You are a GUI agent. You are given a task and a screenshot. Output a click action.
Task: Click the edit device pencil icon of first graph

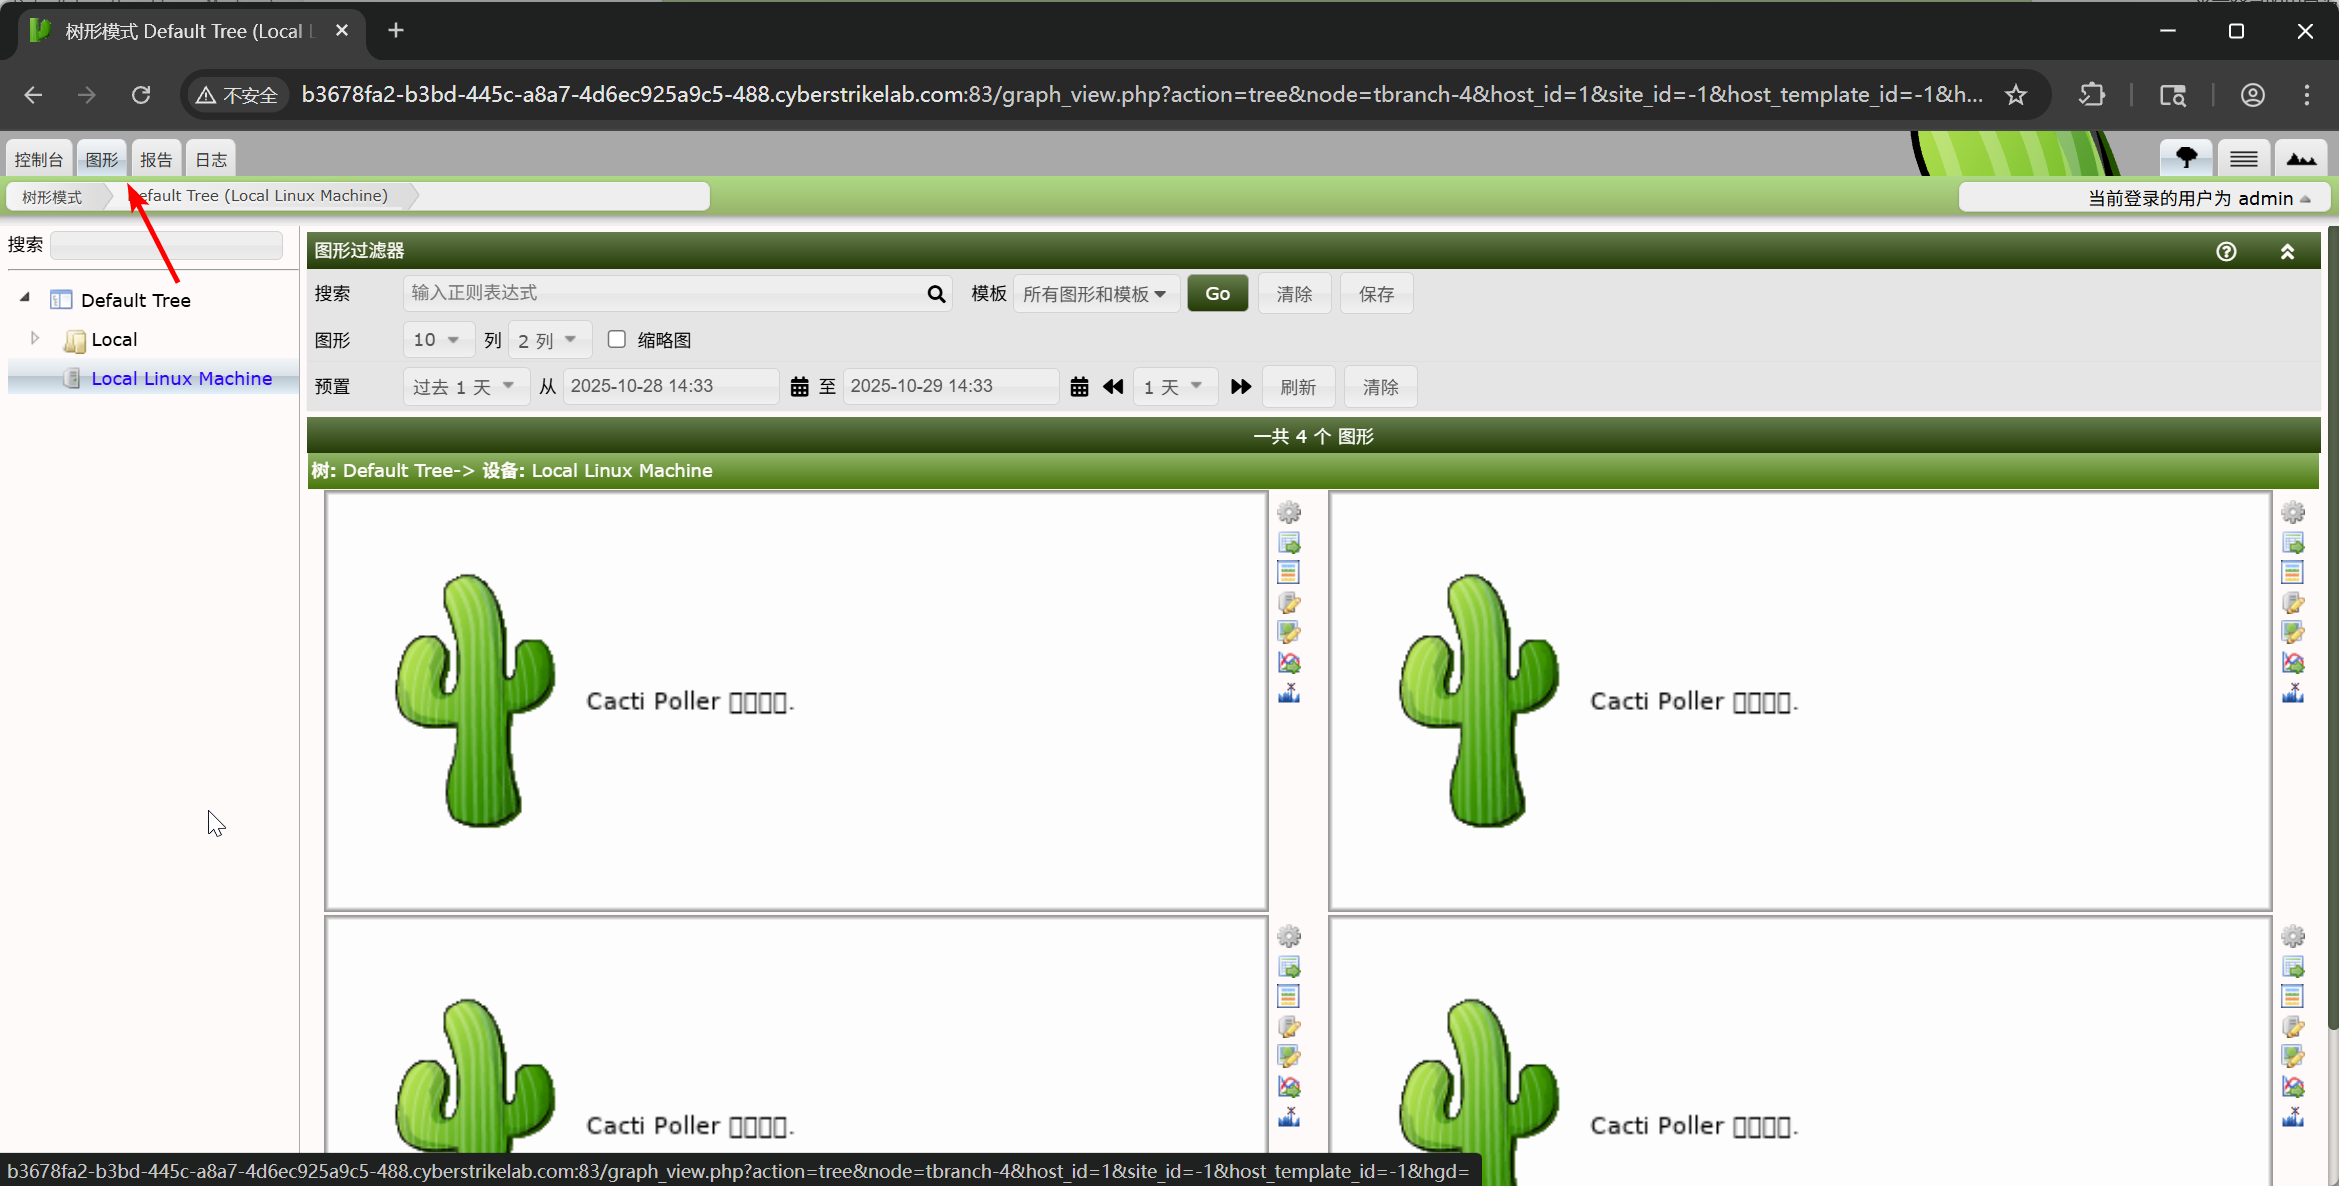(x=1289, y=603)
